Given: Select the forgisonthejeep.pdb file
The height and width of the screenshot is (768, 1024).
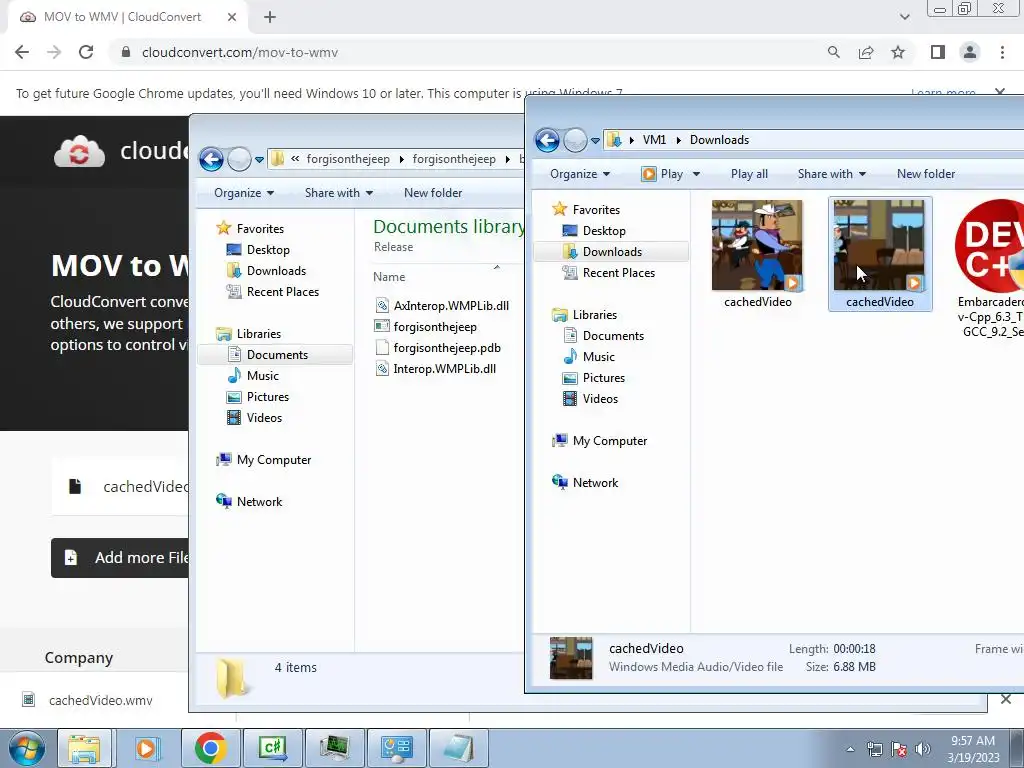Looking at the screenshot, I should tap(447, 347).
